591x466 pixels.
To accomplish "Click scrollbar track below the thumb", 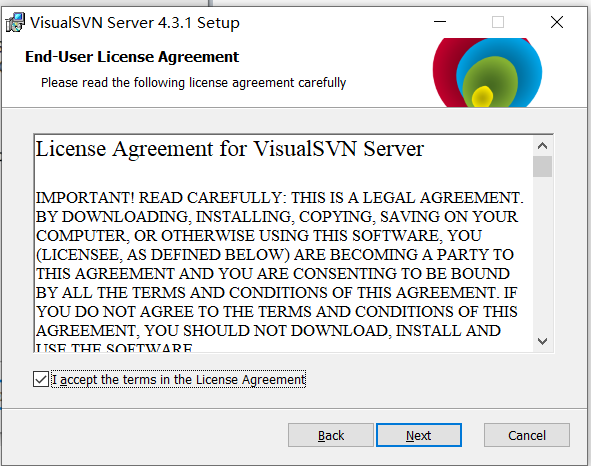I will click(542, 254).
